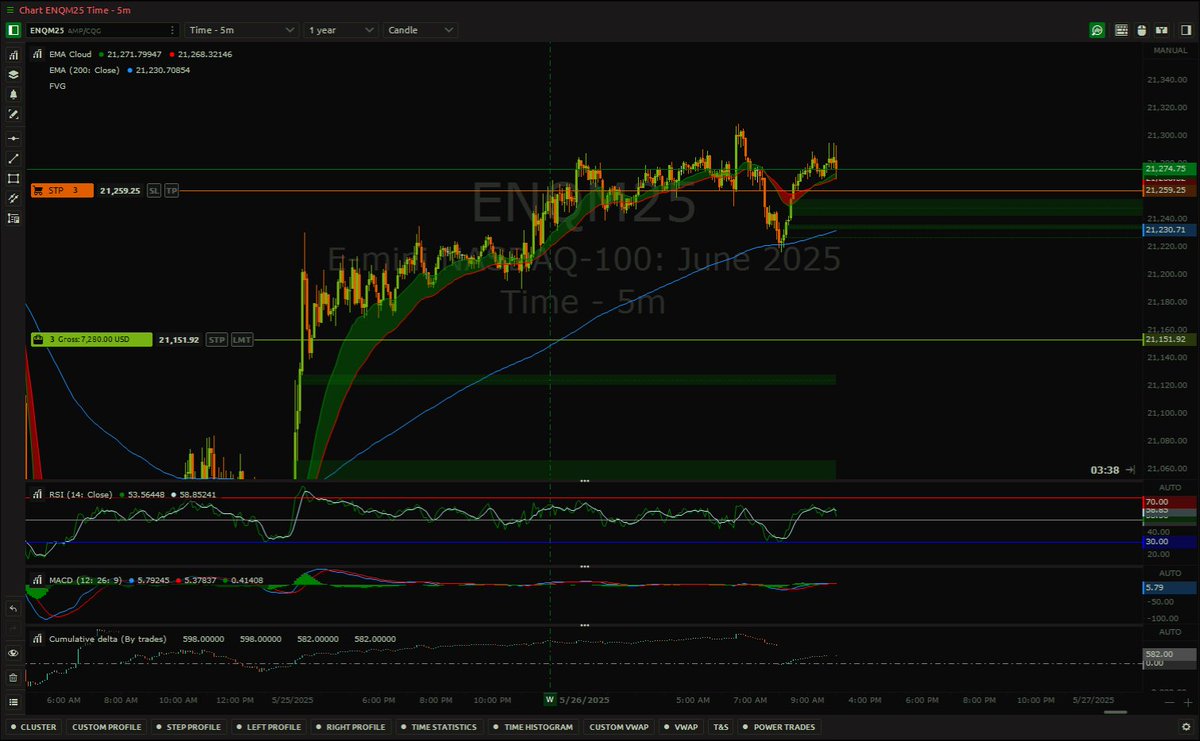The image size is (1200, 741).
Task: Click the LMT button on the position line
Action: 242,340
